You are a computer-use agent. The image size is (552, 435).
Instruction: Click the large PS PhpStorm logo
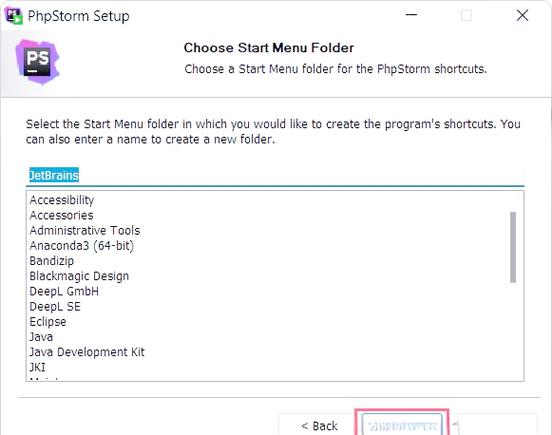pos(37,62)
